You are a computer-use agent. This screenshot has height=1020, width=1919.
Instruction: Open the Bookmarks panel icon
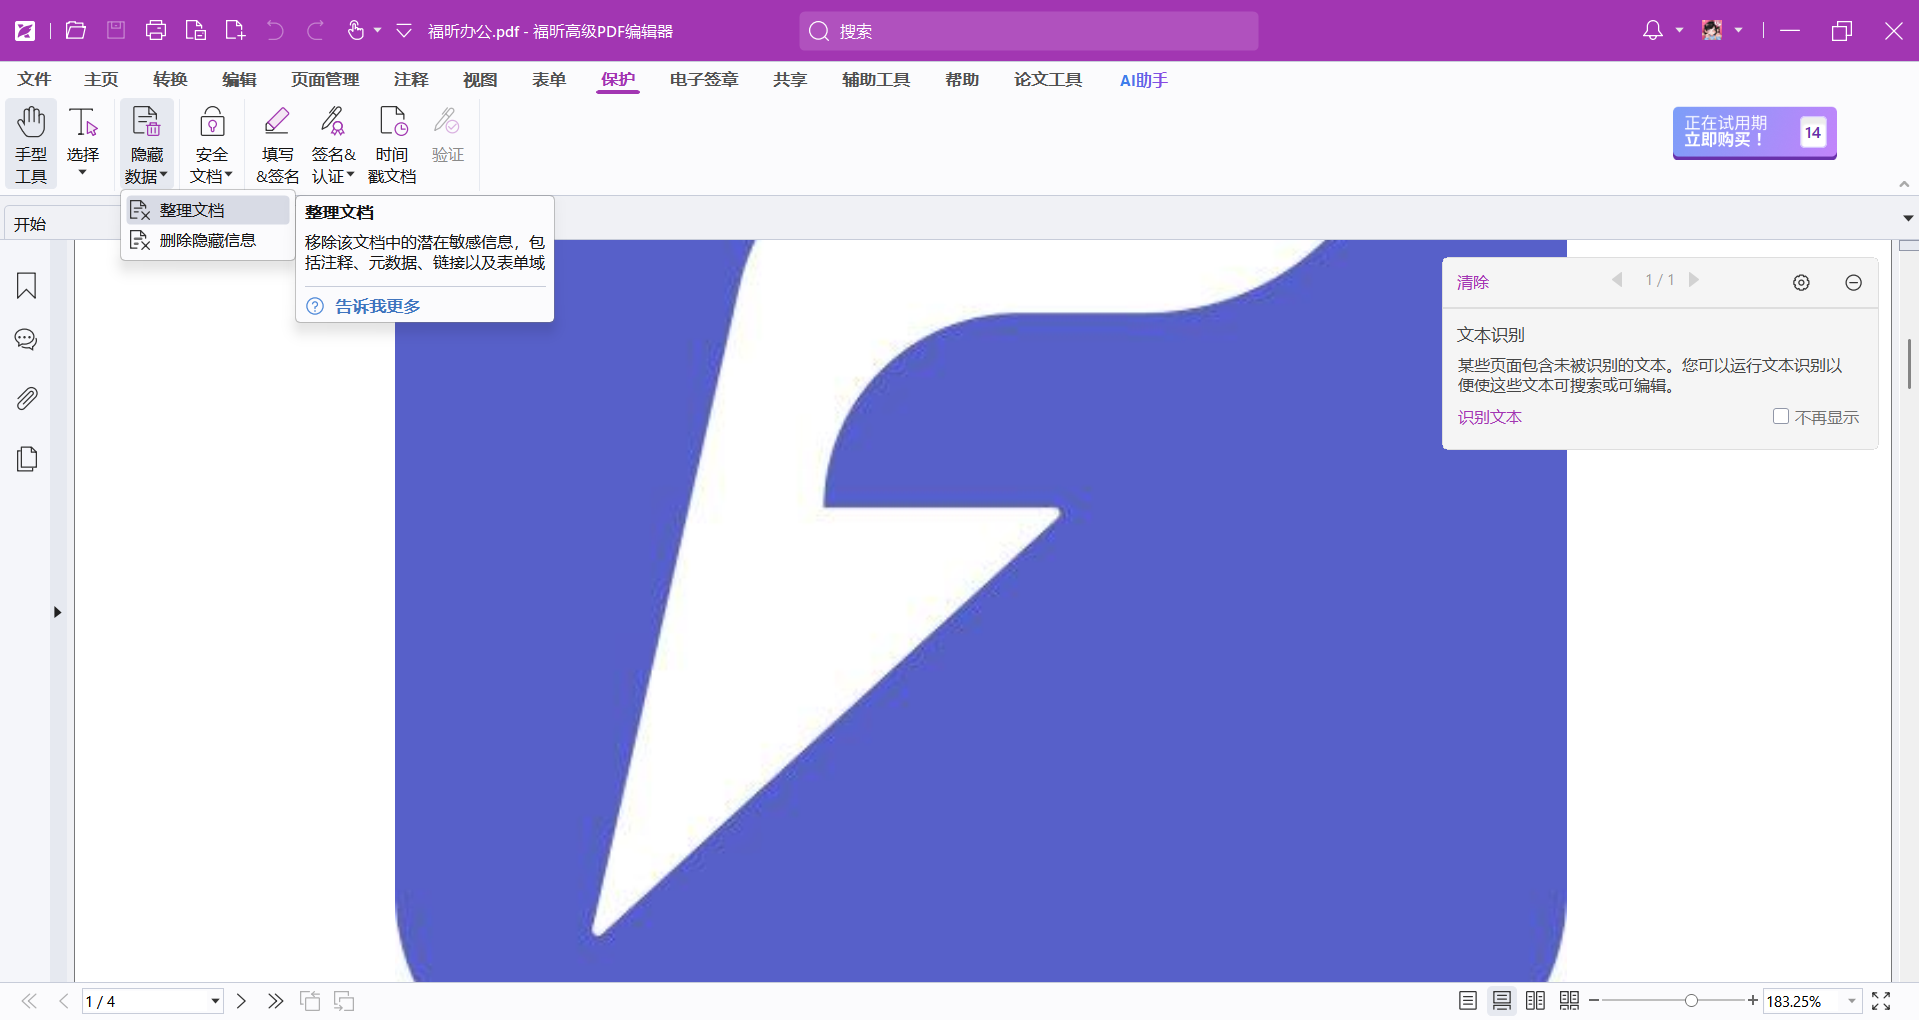pos(27,286)
